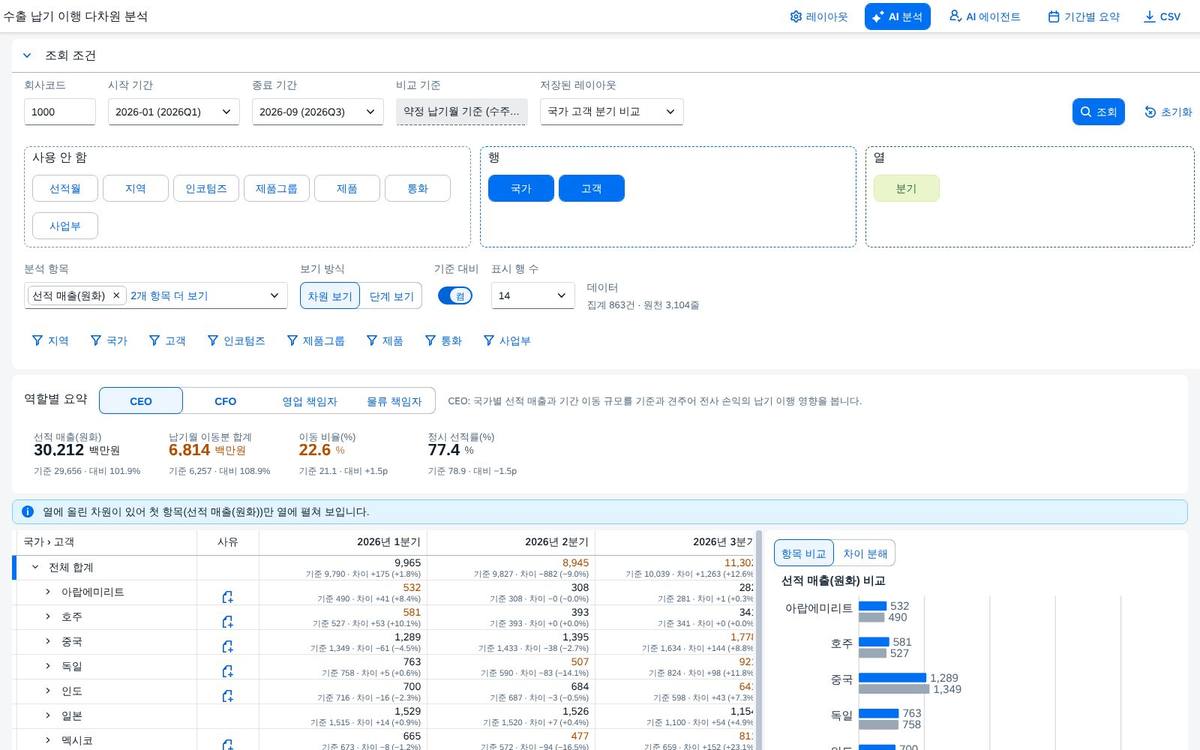This screenshot has width=1200, height=750.
Task: Expand the 독일 row
Action: tap(47, 666)
